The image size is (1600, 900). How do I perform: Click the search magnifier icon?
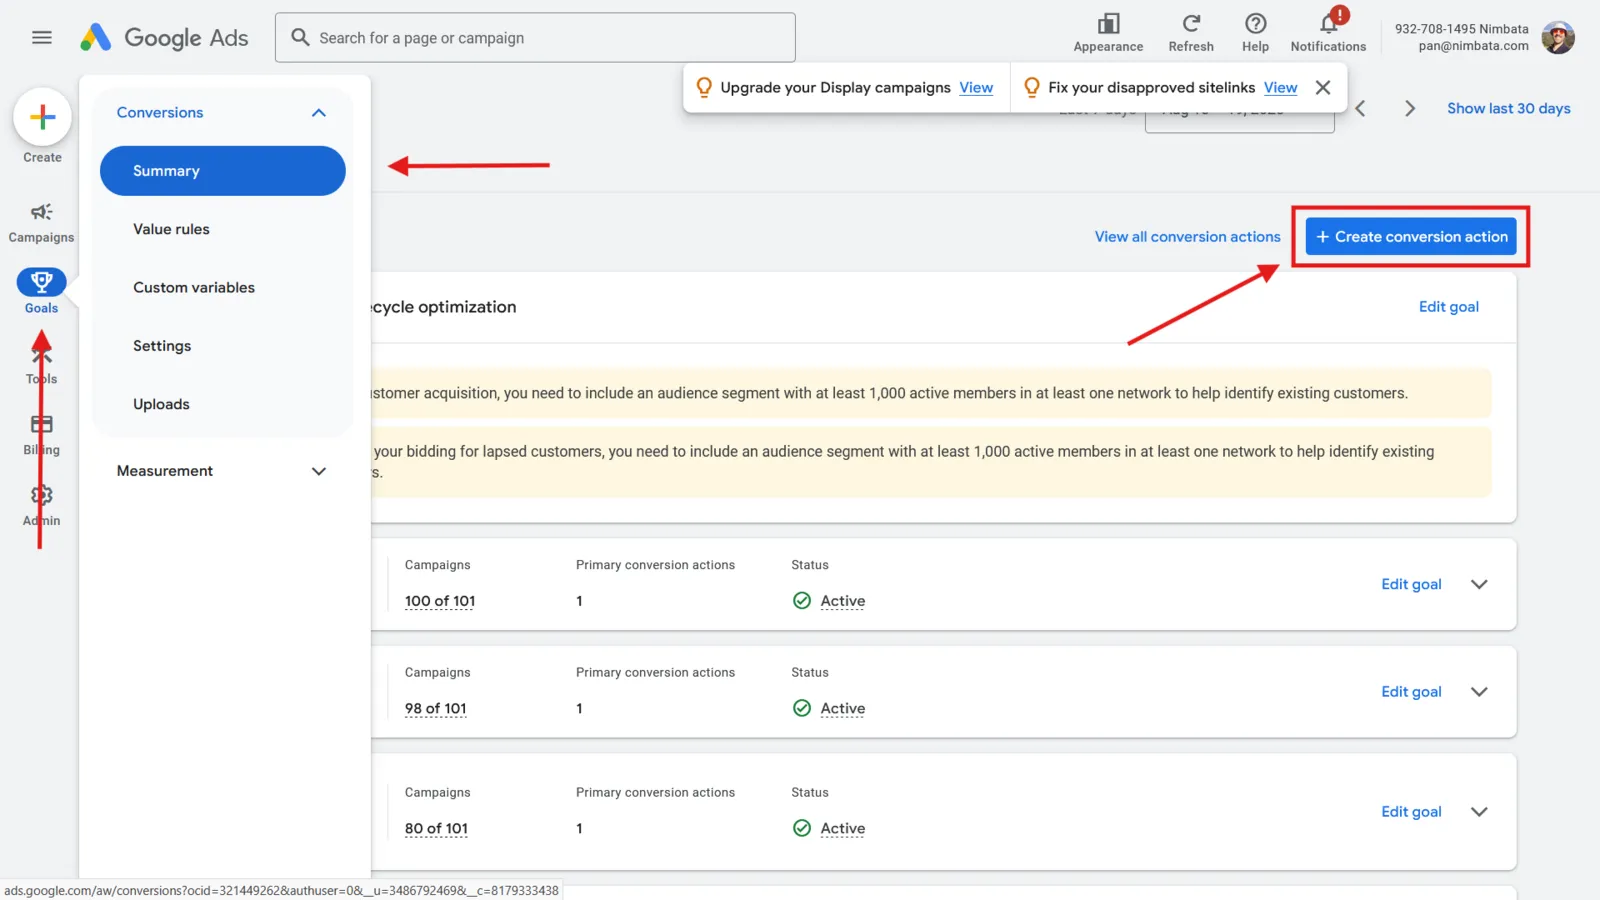[x=300, y=37]
